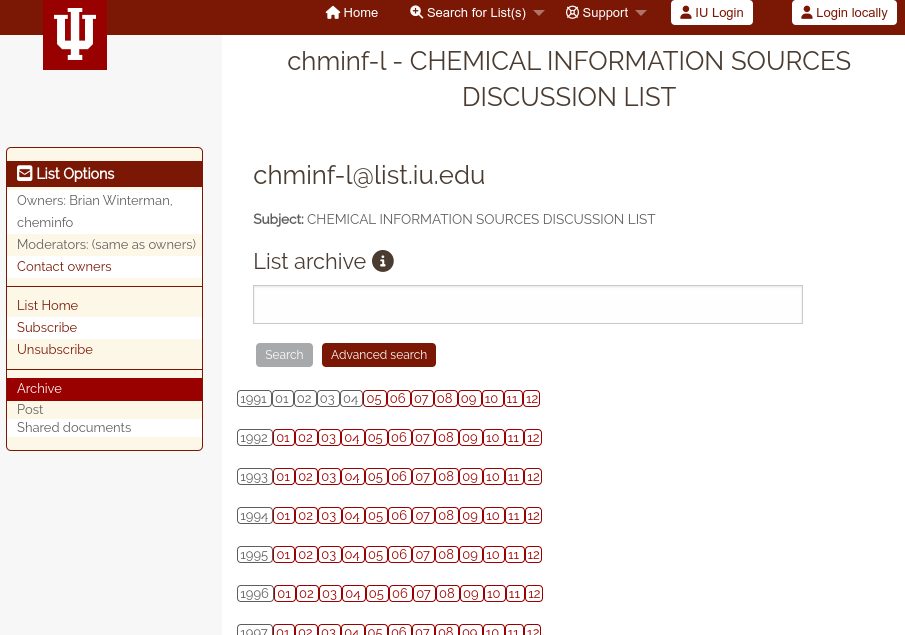
Task: Focus the list archive search field
Action: [x=528, y=304]
